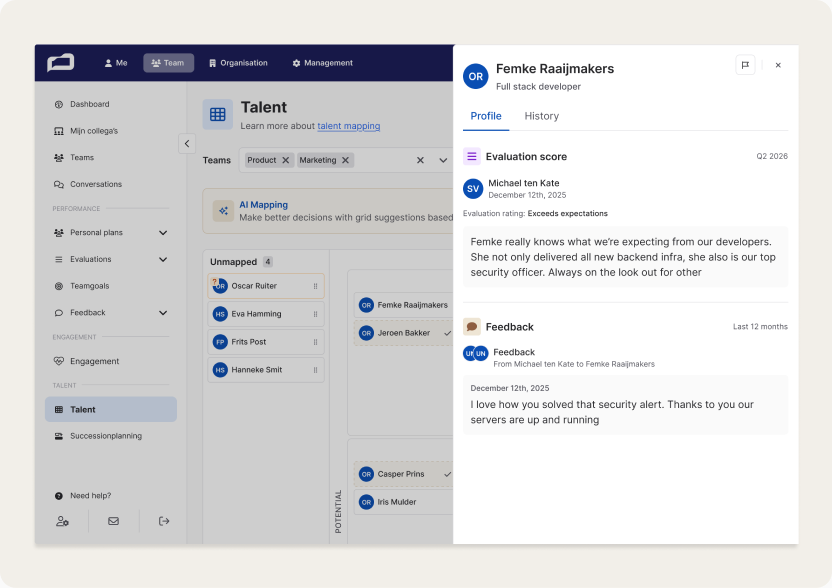Click the SV avatar for Michael ten Kate

coord(473,189)
